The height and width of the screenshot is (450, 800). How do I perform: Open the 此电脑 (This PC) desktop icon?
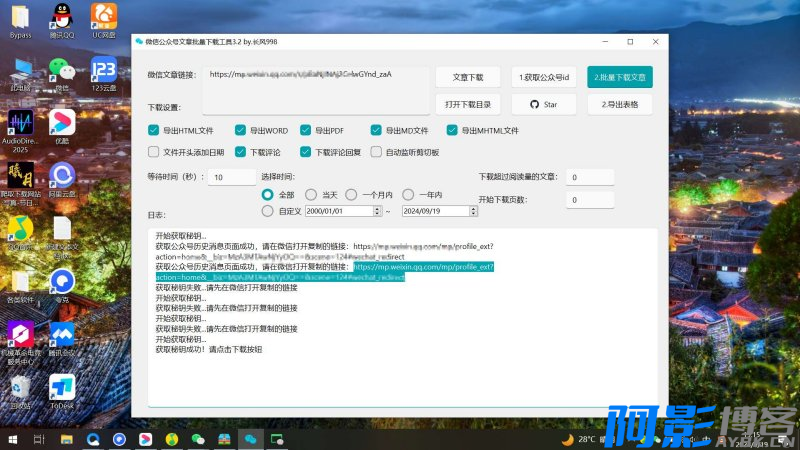tap(20, 74)
